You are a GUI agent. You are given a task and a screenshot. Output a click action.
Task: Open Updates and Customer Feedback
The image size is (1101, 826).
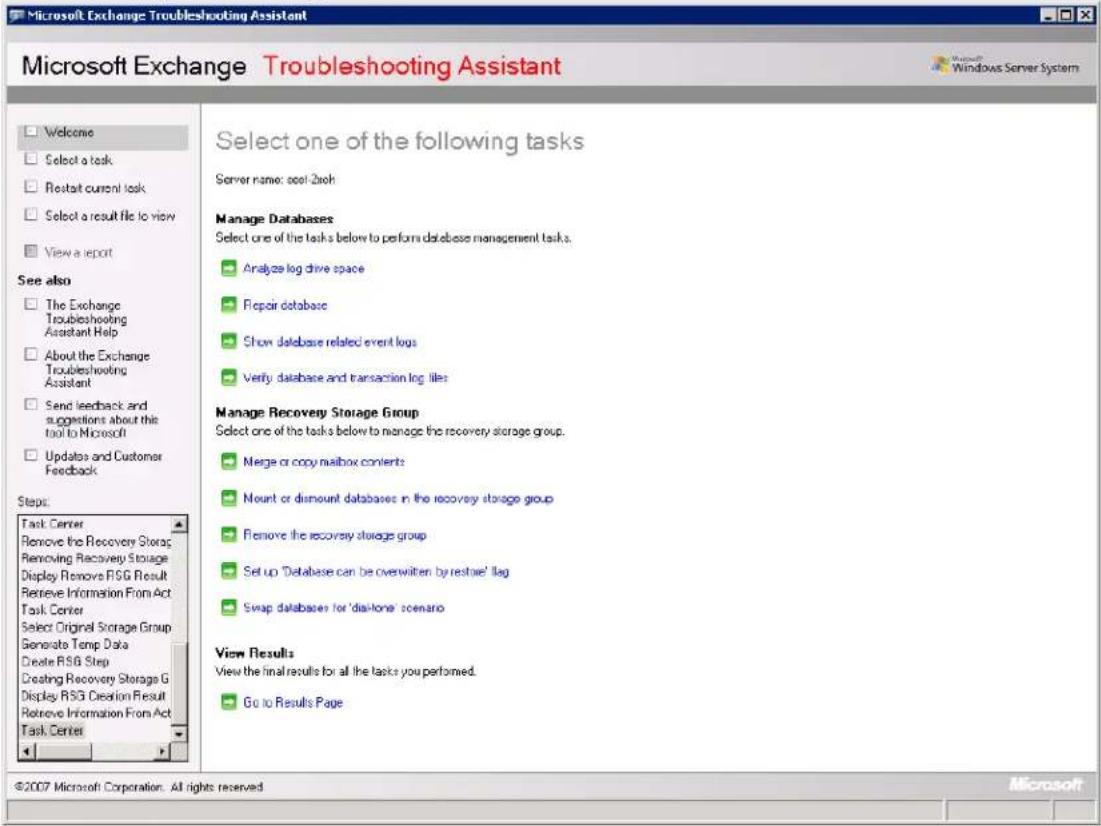[x=103, y=463]
